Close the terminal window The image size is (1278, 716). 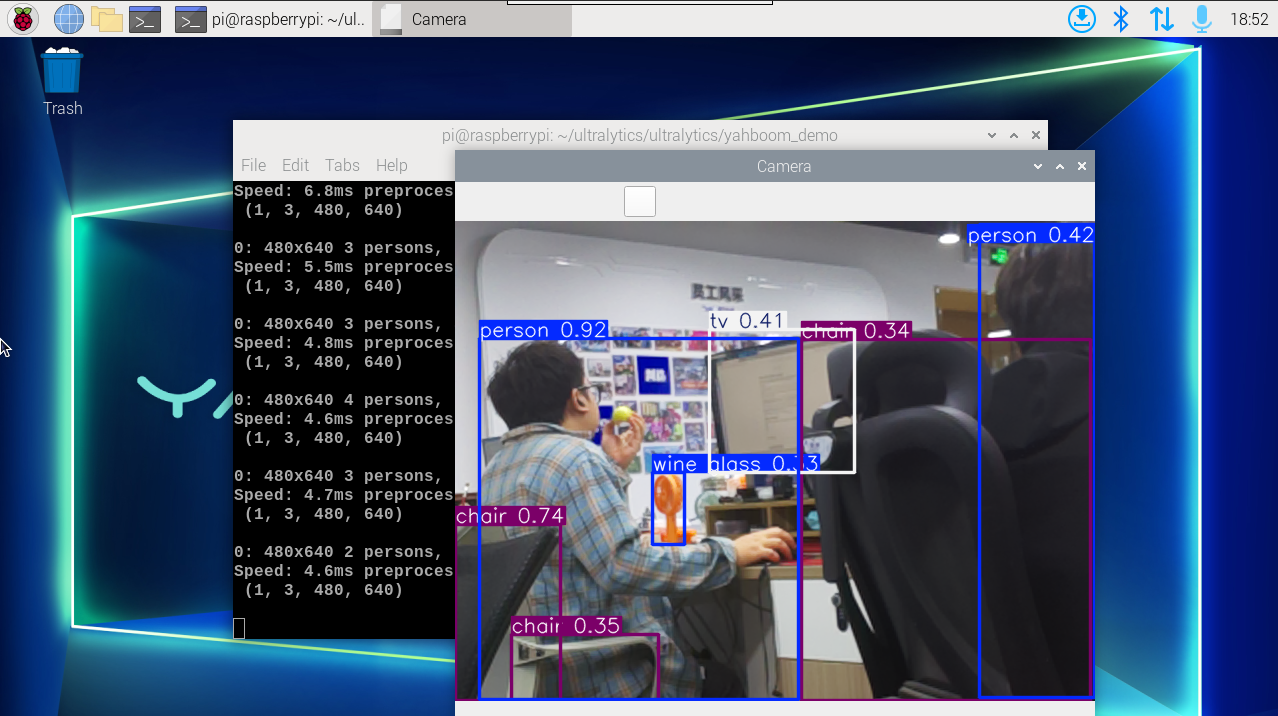(x=1036, y=135)
